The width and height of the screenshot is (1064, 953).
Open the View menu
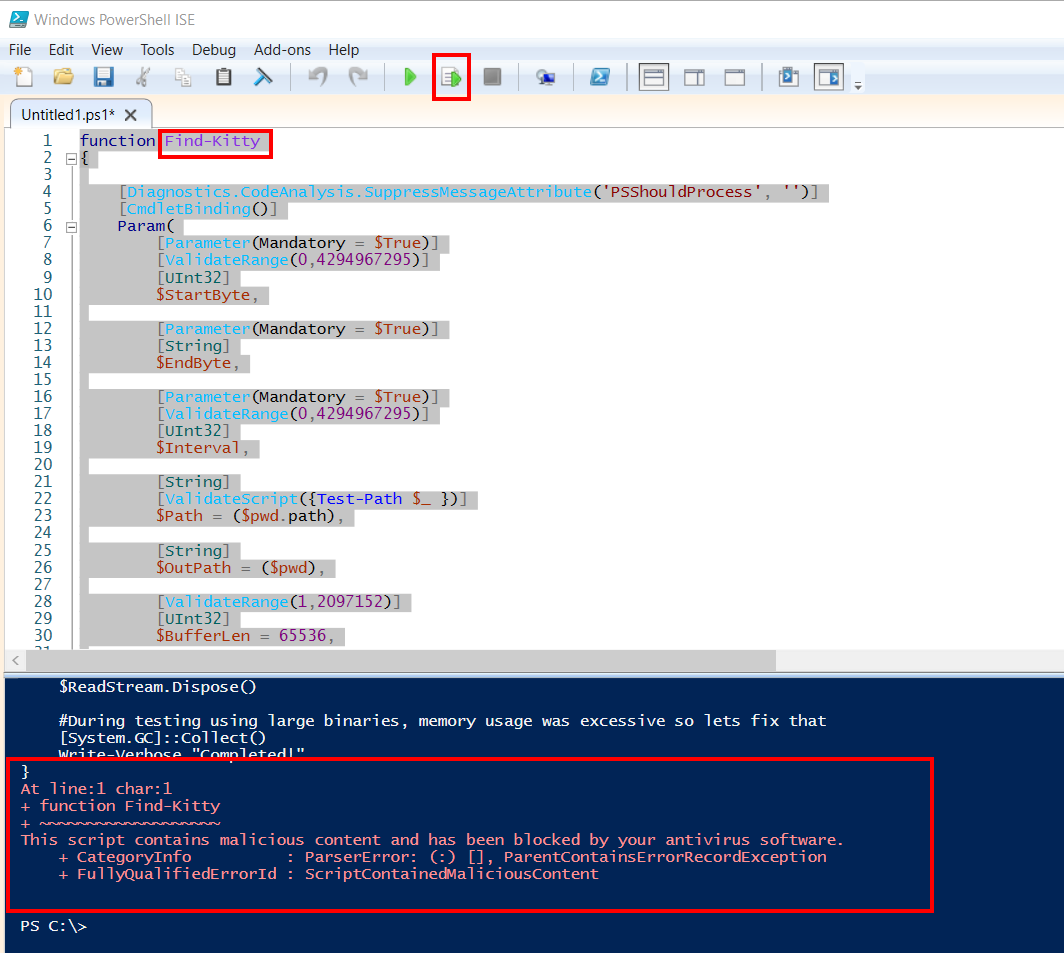pos(107,50)
